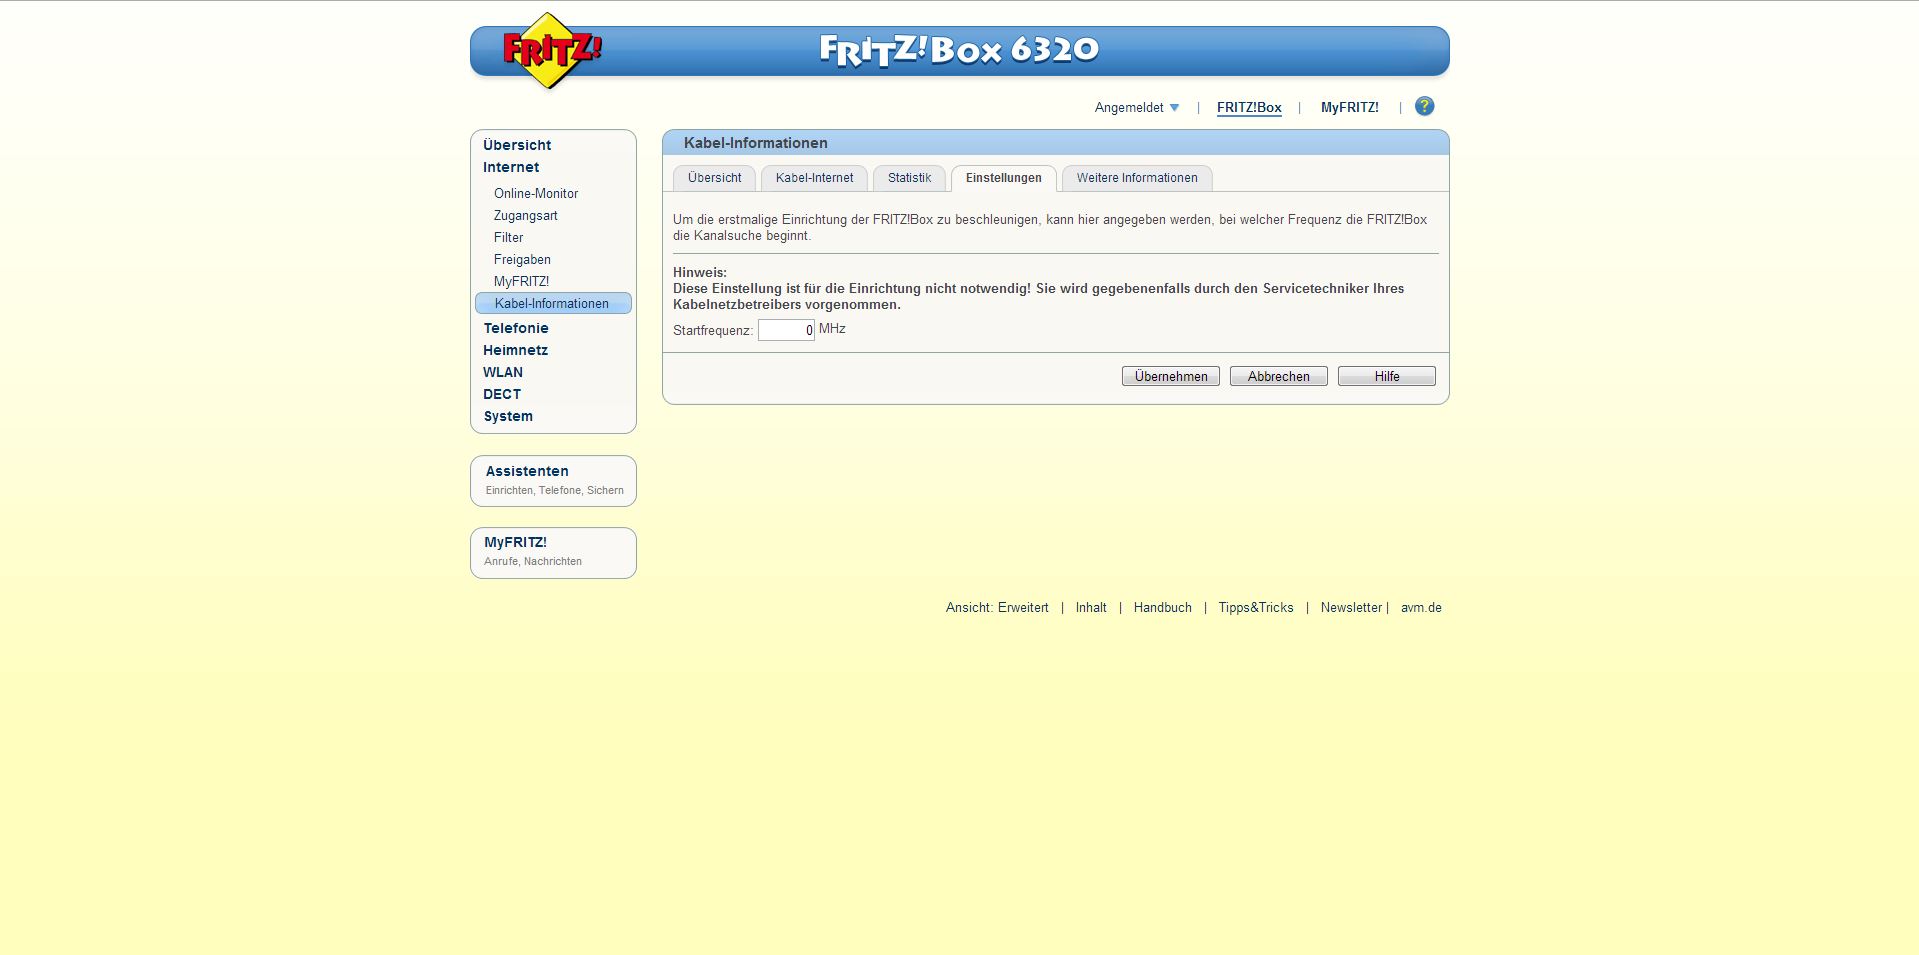The height and width of the screenshot is (955, 1919).
Task: Open the Assistenten panel
Action: click(x=553, y=481)
